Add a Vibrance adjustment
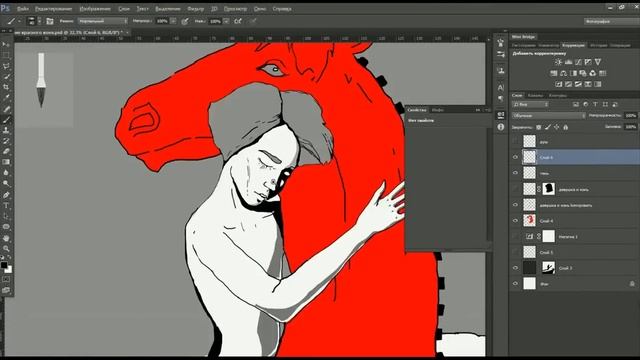This screenshot has height=360, width=640. (598, 62)
